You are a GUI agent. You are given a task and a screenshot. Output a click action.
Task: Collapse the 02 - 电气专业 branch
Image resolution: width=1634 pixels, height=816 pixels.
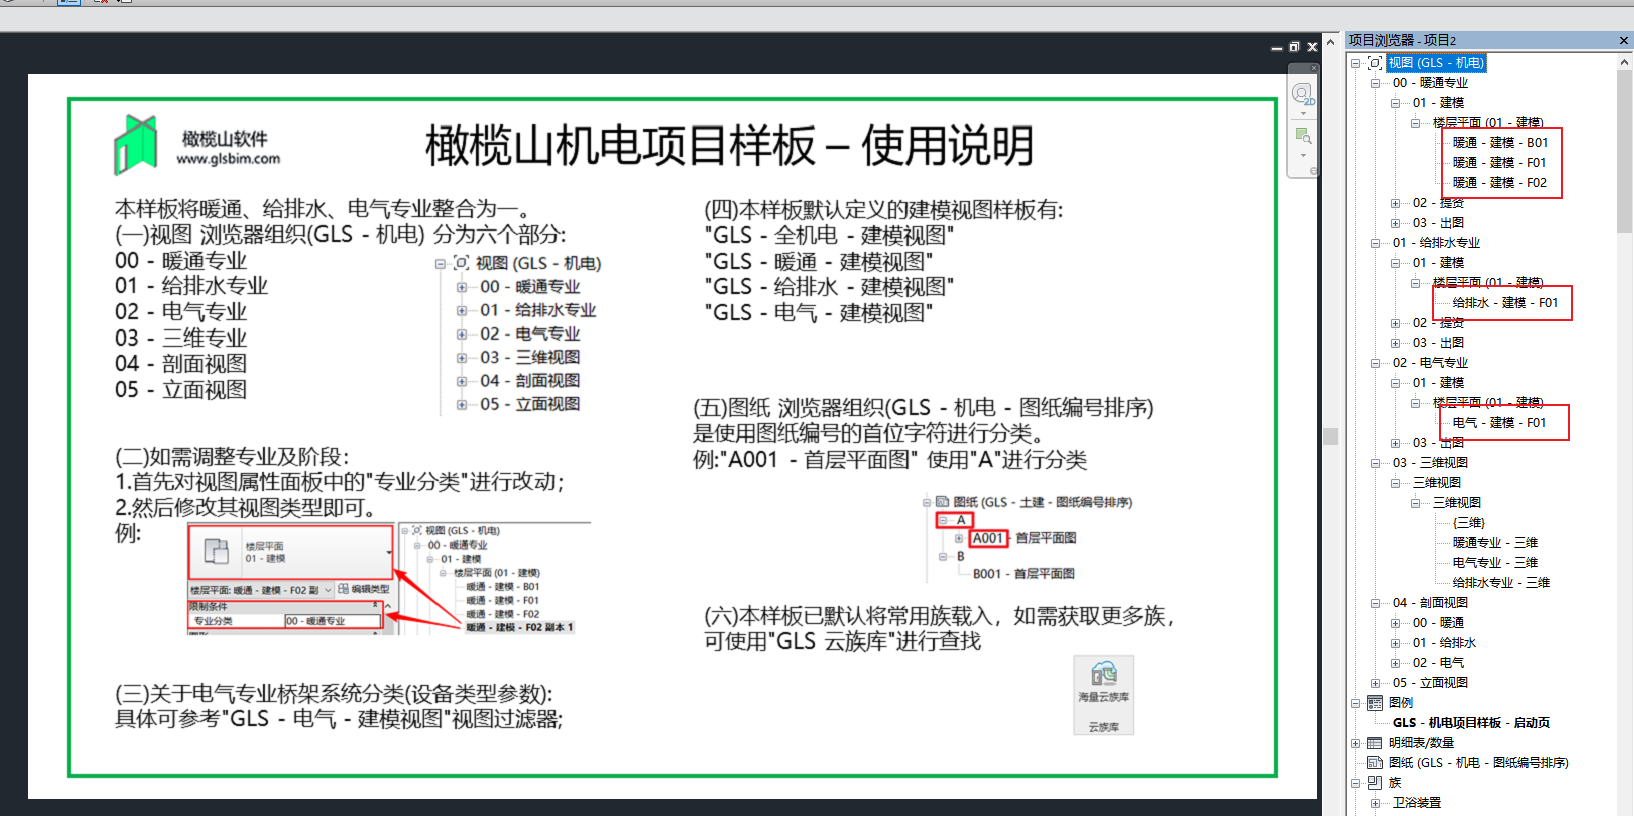1376,363
